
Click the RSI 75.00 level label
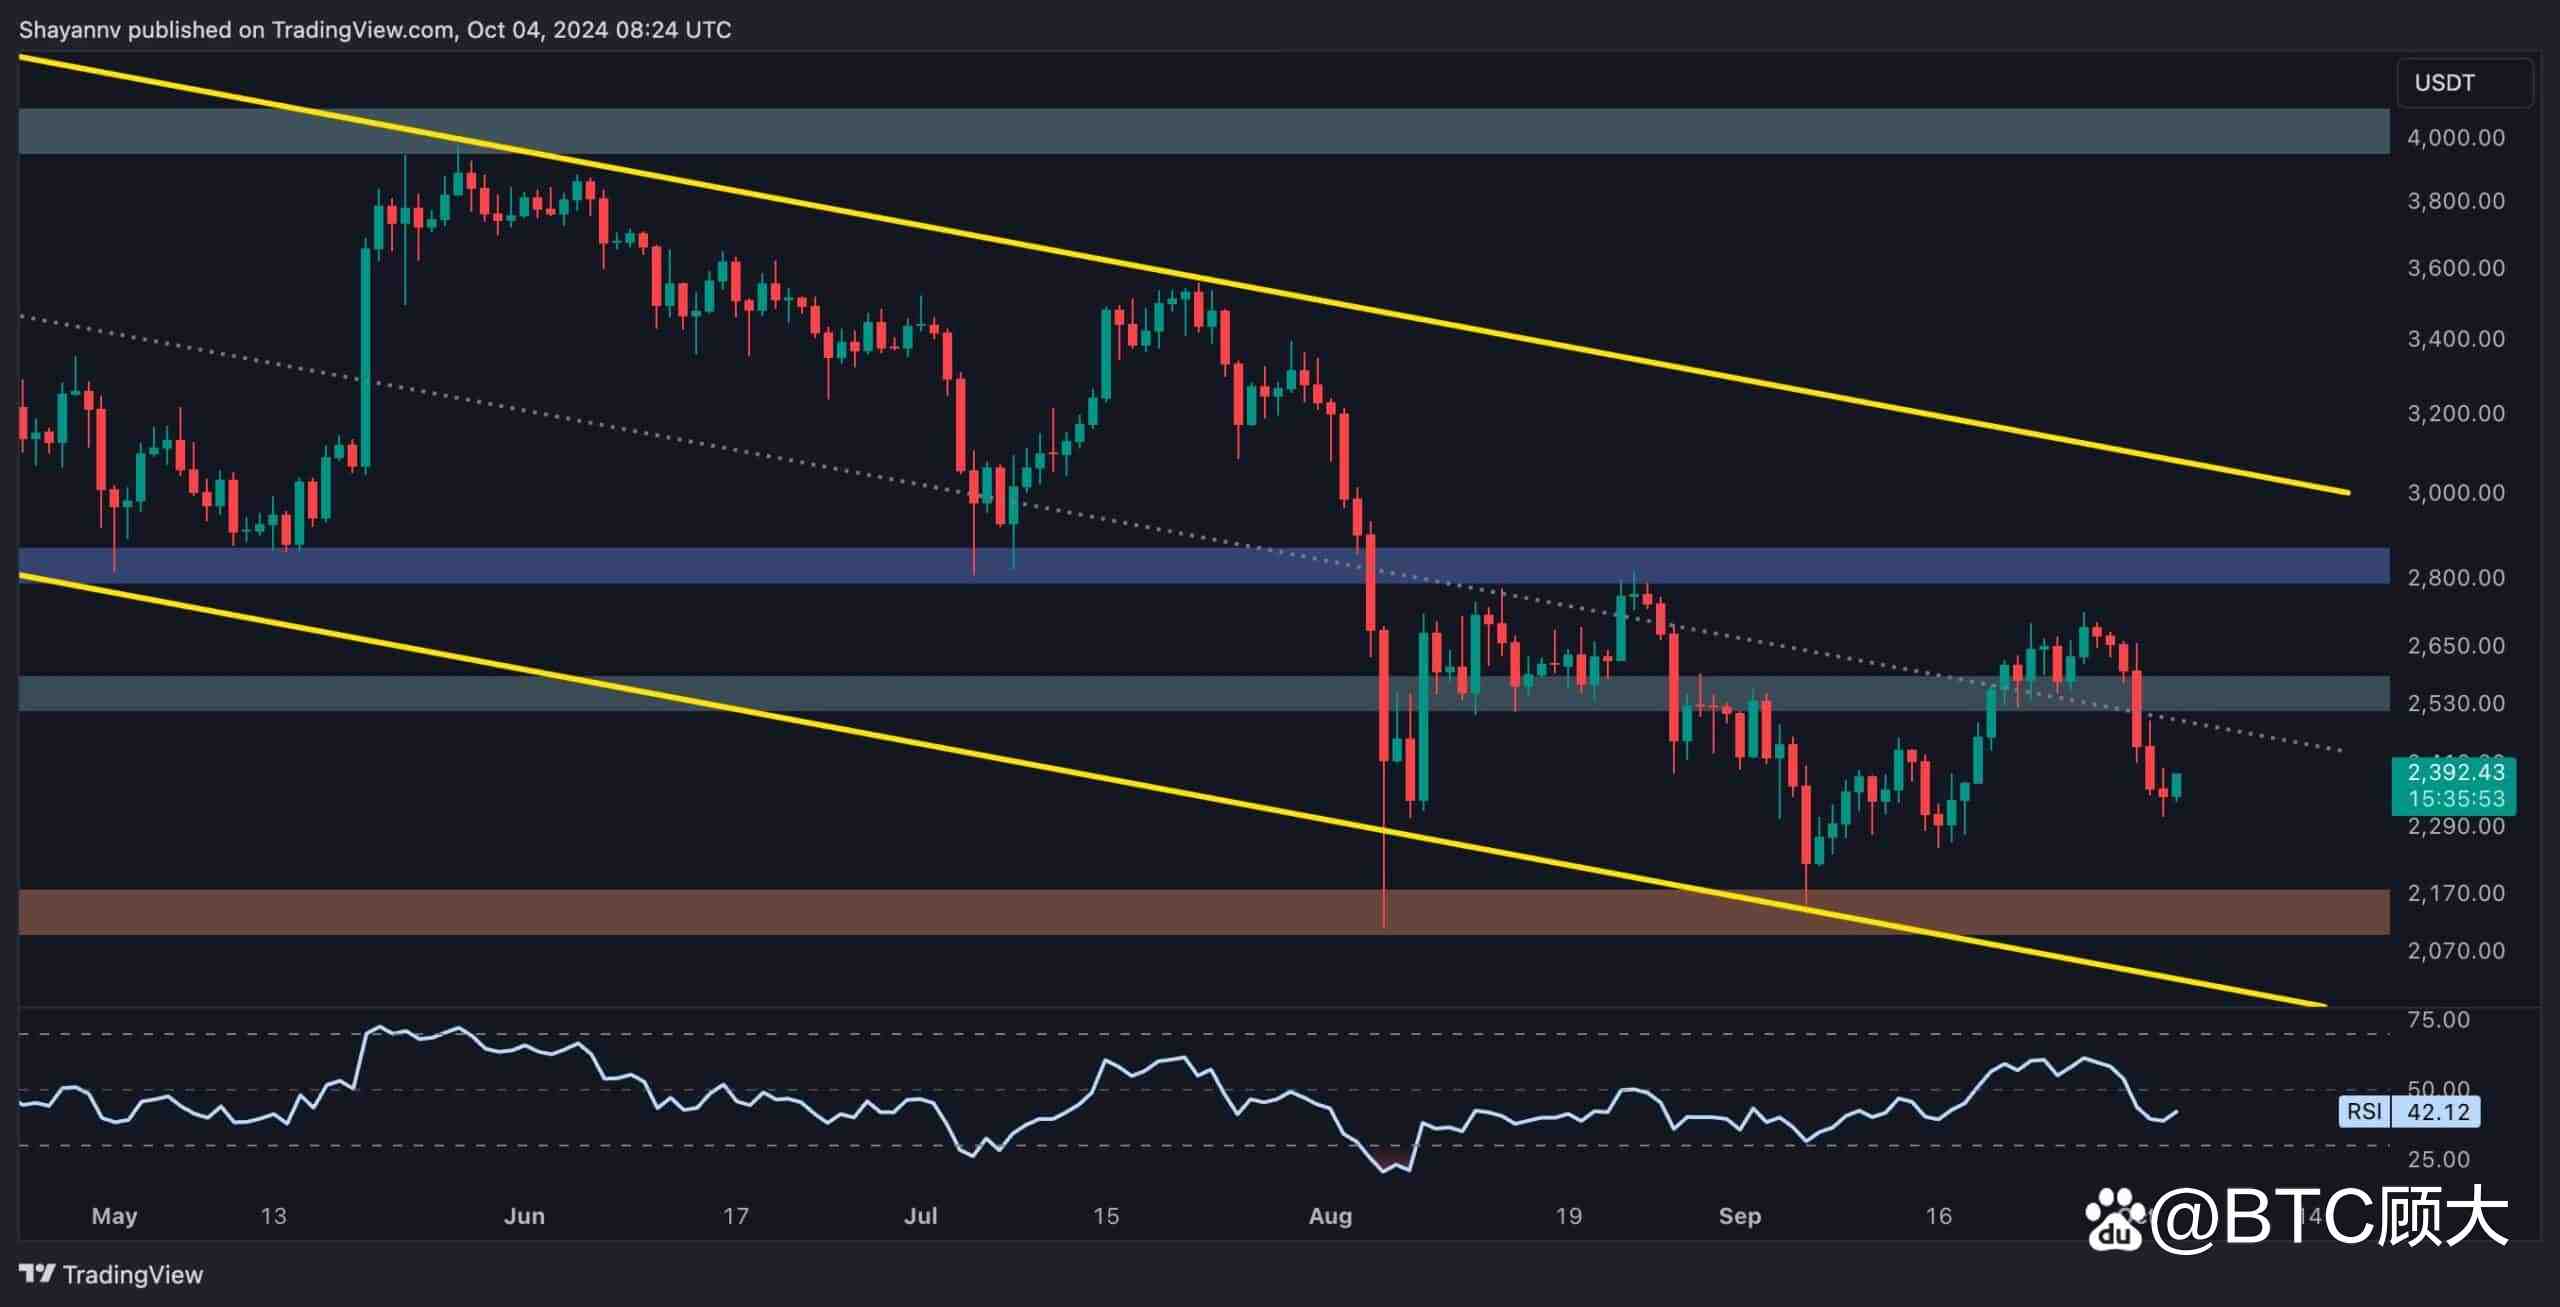2438,1020
